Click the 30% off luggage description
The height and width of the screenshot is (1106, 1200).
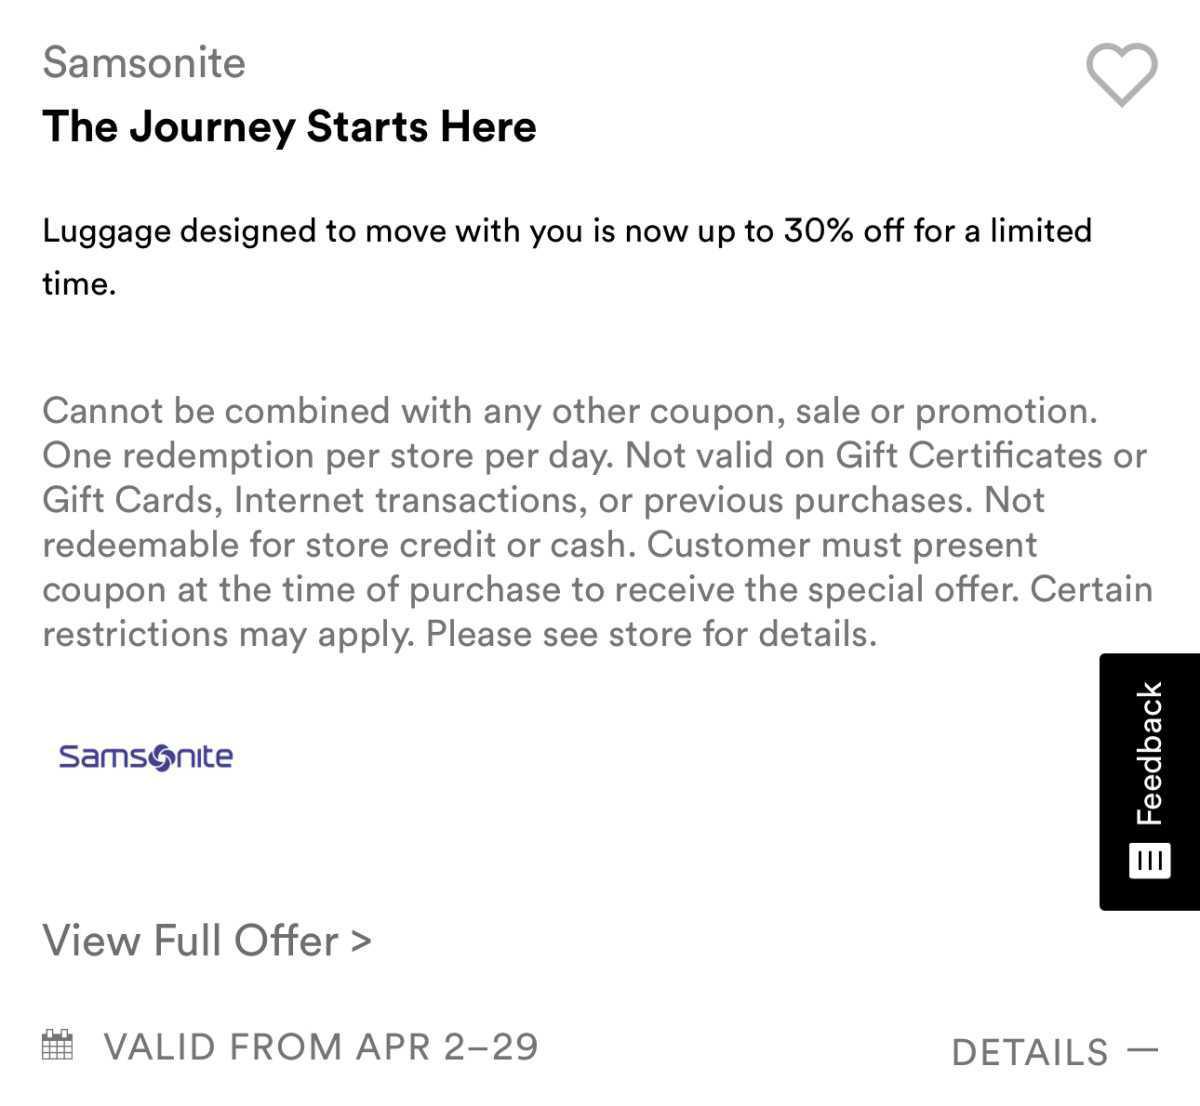566,231
